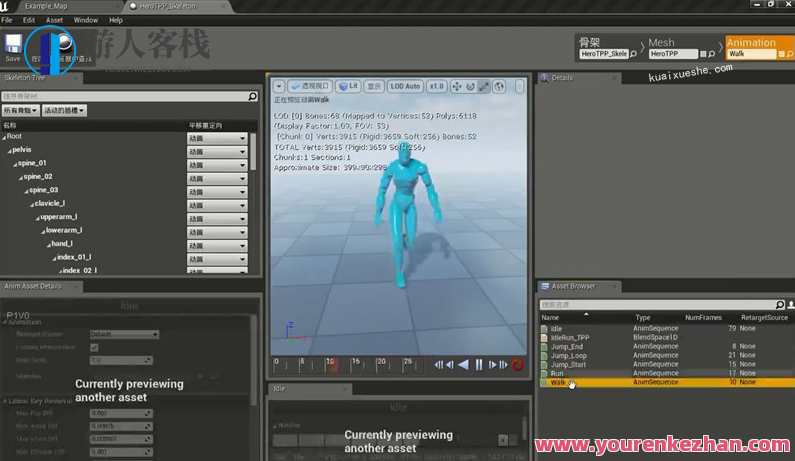Open the LOD Auto menu

[x=405, y=86]
